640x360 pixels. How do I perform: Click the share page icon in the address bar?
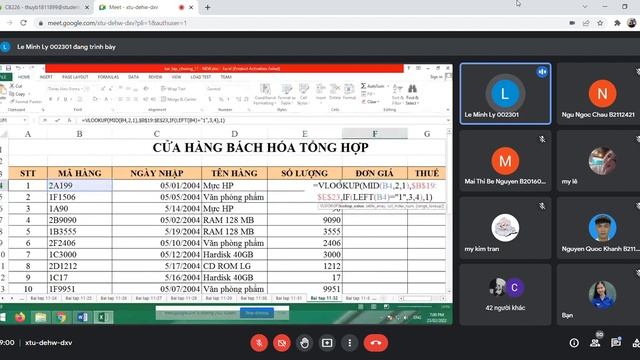click(x=586, y=23)
